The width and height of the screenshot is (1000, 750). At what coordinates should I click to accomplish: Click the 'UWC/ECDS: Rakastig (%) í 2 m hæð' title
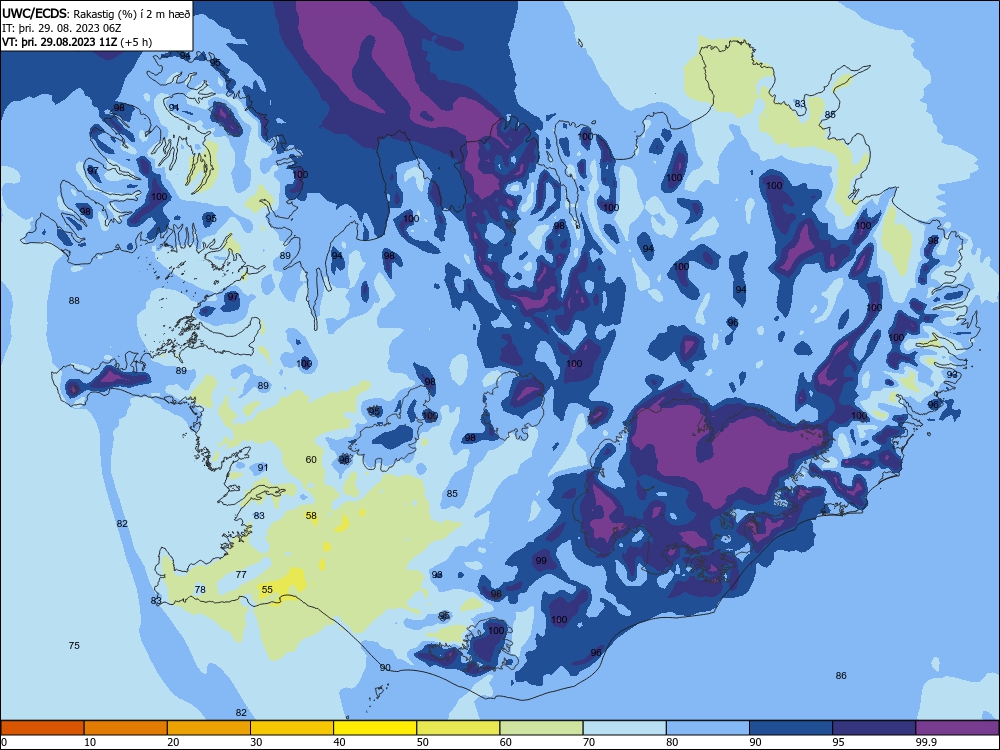pos(96,14)
